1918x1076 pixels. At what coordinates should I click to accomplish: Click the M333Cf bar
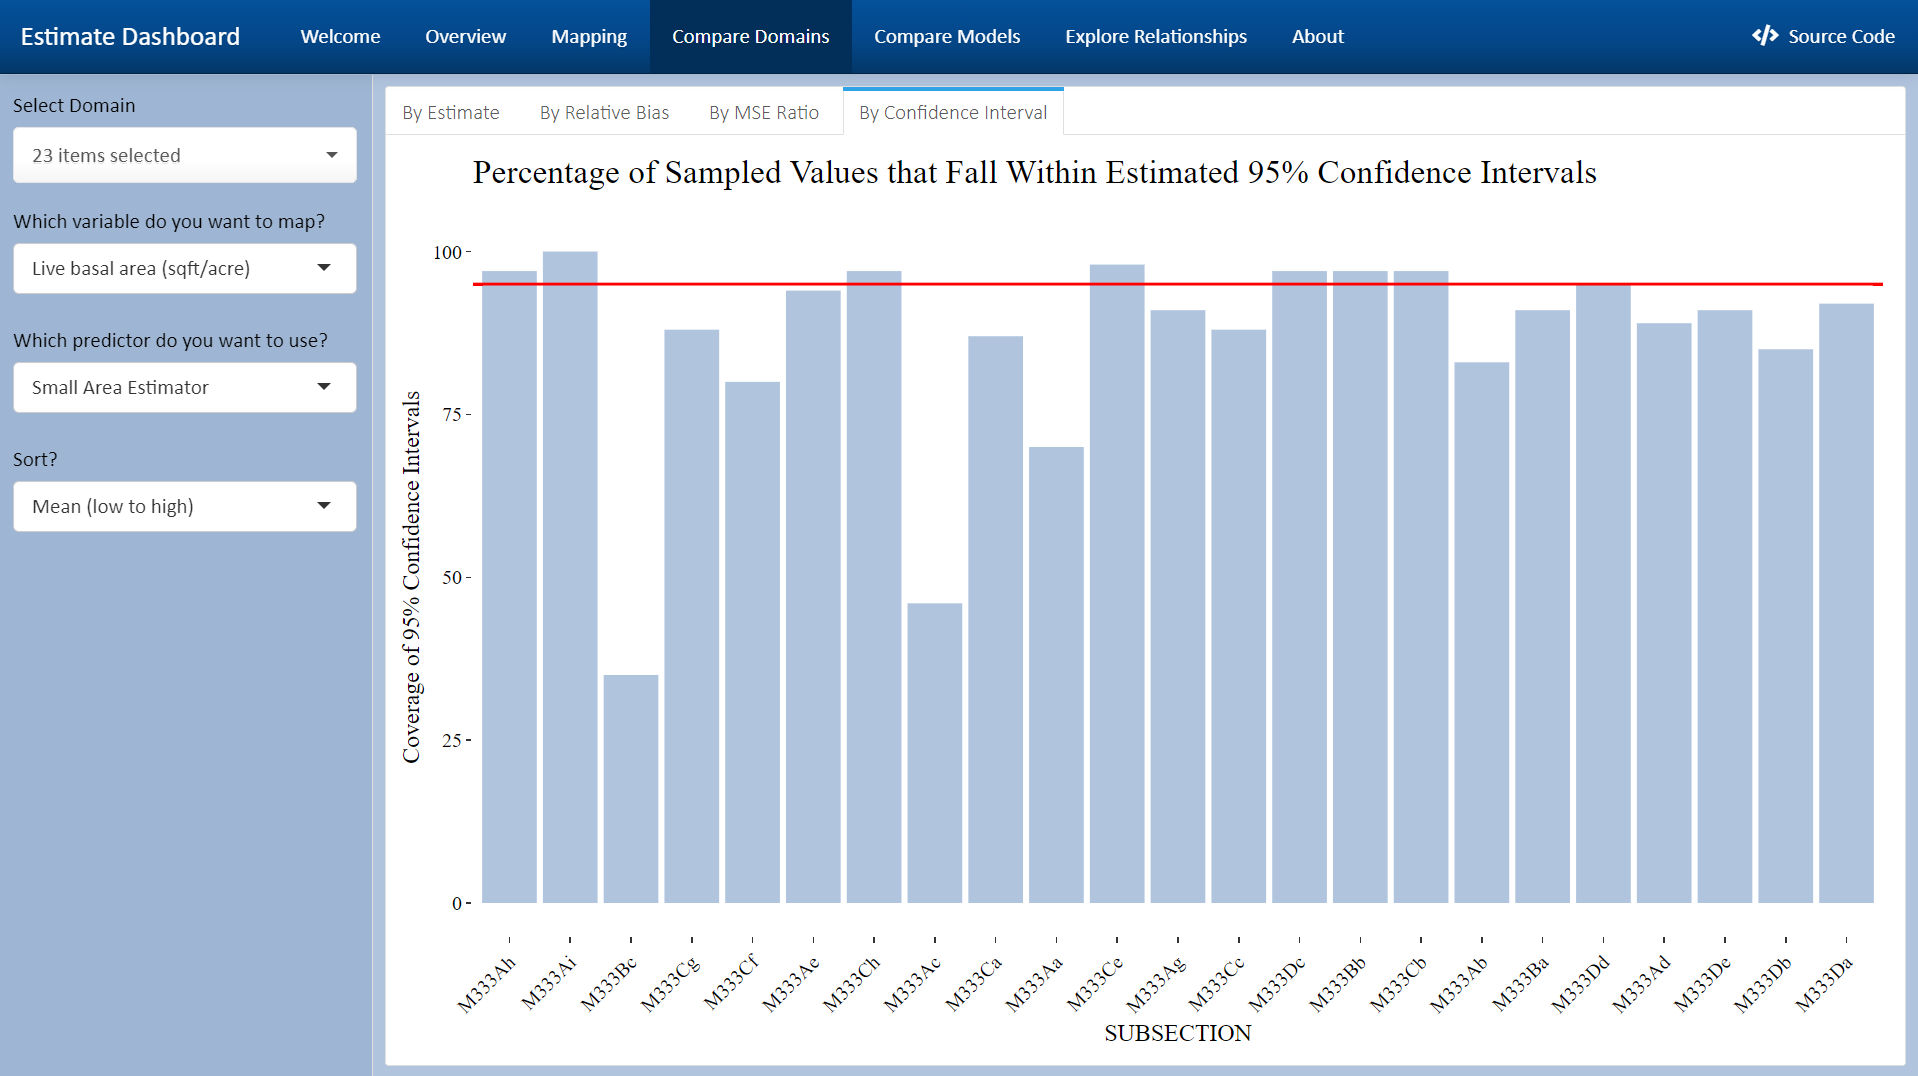coord(752,642)
